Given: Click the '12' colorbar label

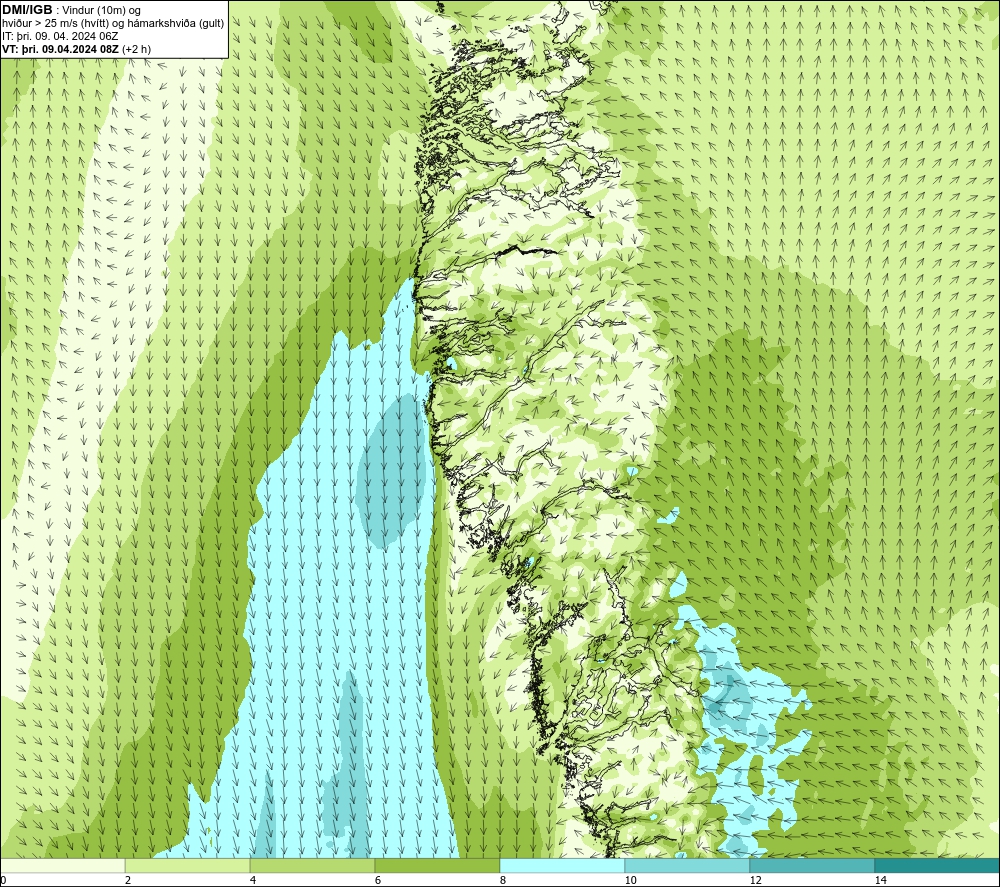Looking at the screenshot, I should (x=755, y=880).
